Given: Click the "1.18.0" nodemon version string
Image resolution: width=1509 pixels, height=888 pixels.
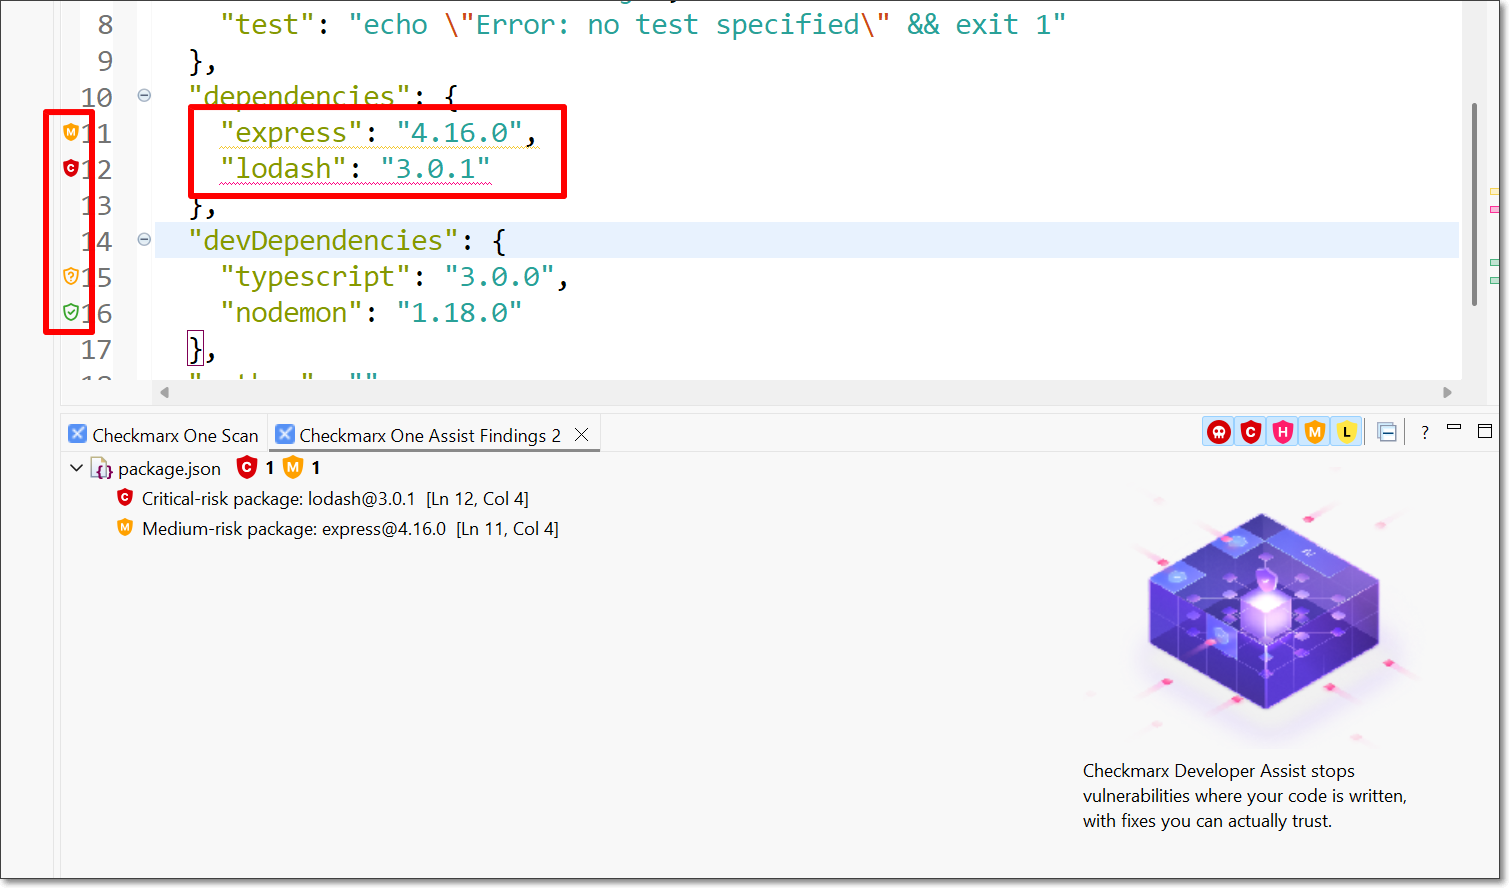Looking at the screenshot, I should [x=459, y=313].
